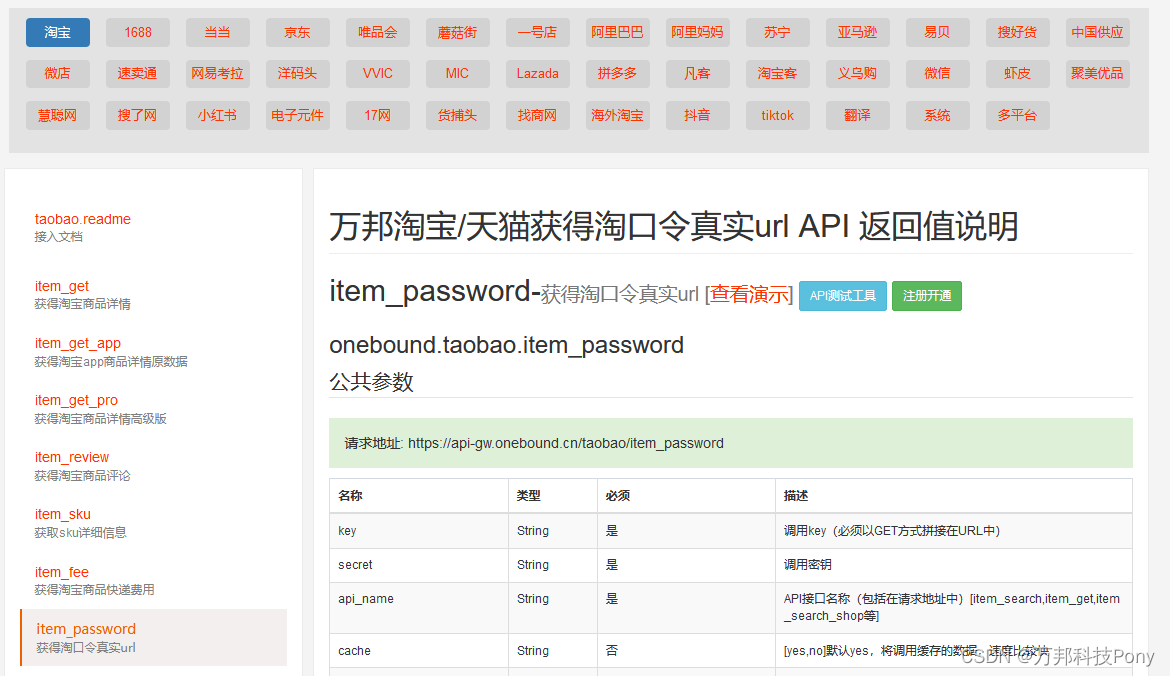Select the 海外淘宝 platform tab

[617, 115]
